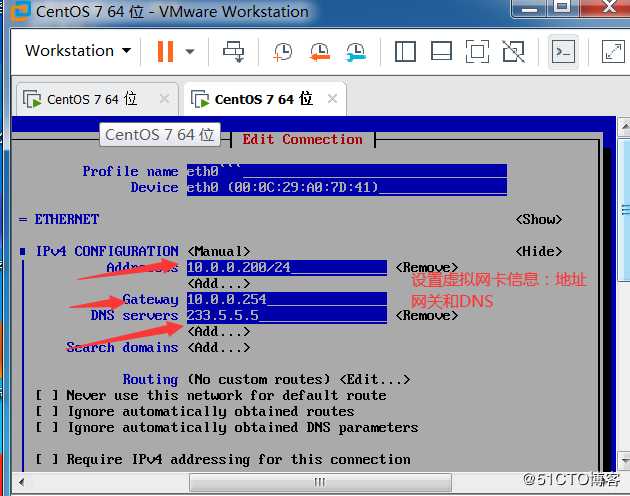Check Ignore automatically obtained routes
Image resolution: width=630 pixels, height=496 pixels.
pos(47,412)
